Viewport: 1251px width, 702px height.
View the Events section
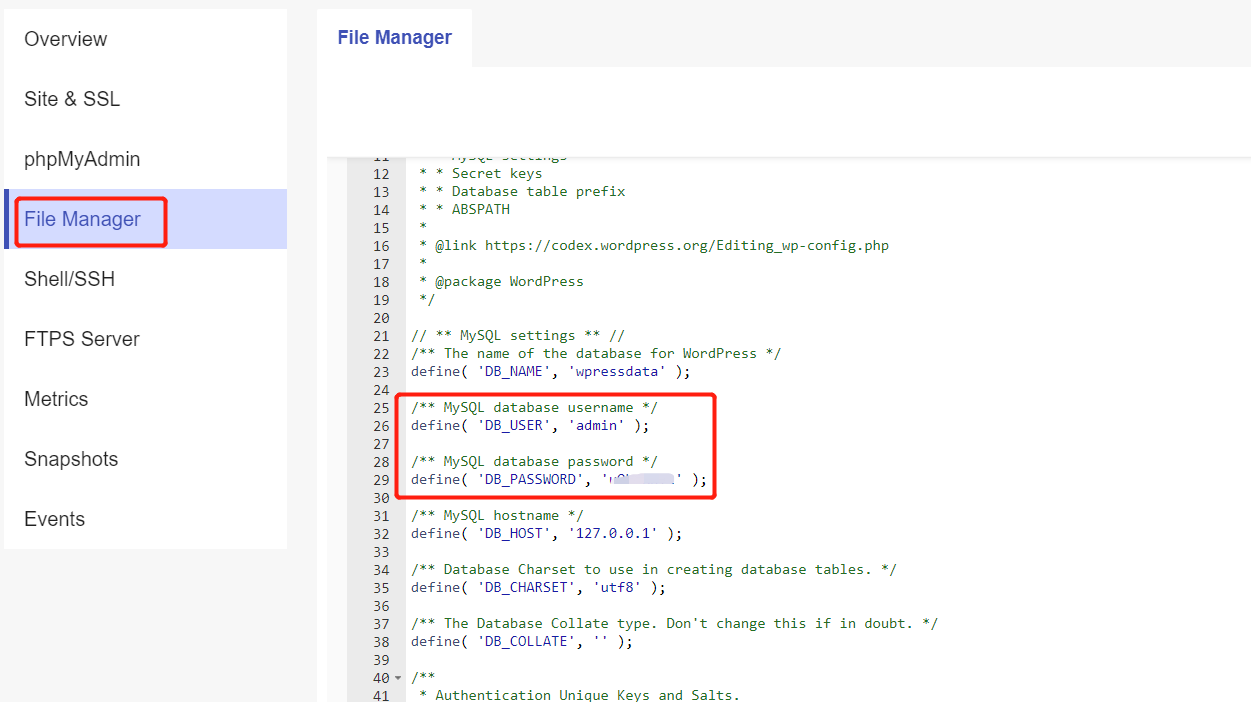click(145, 519)
